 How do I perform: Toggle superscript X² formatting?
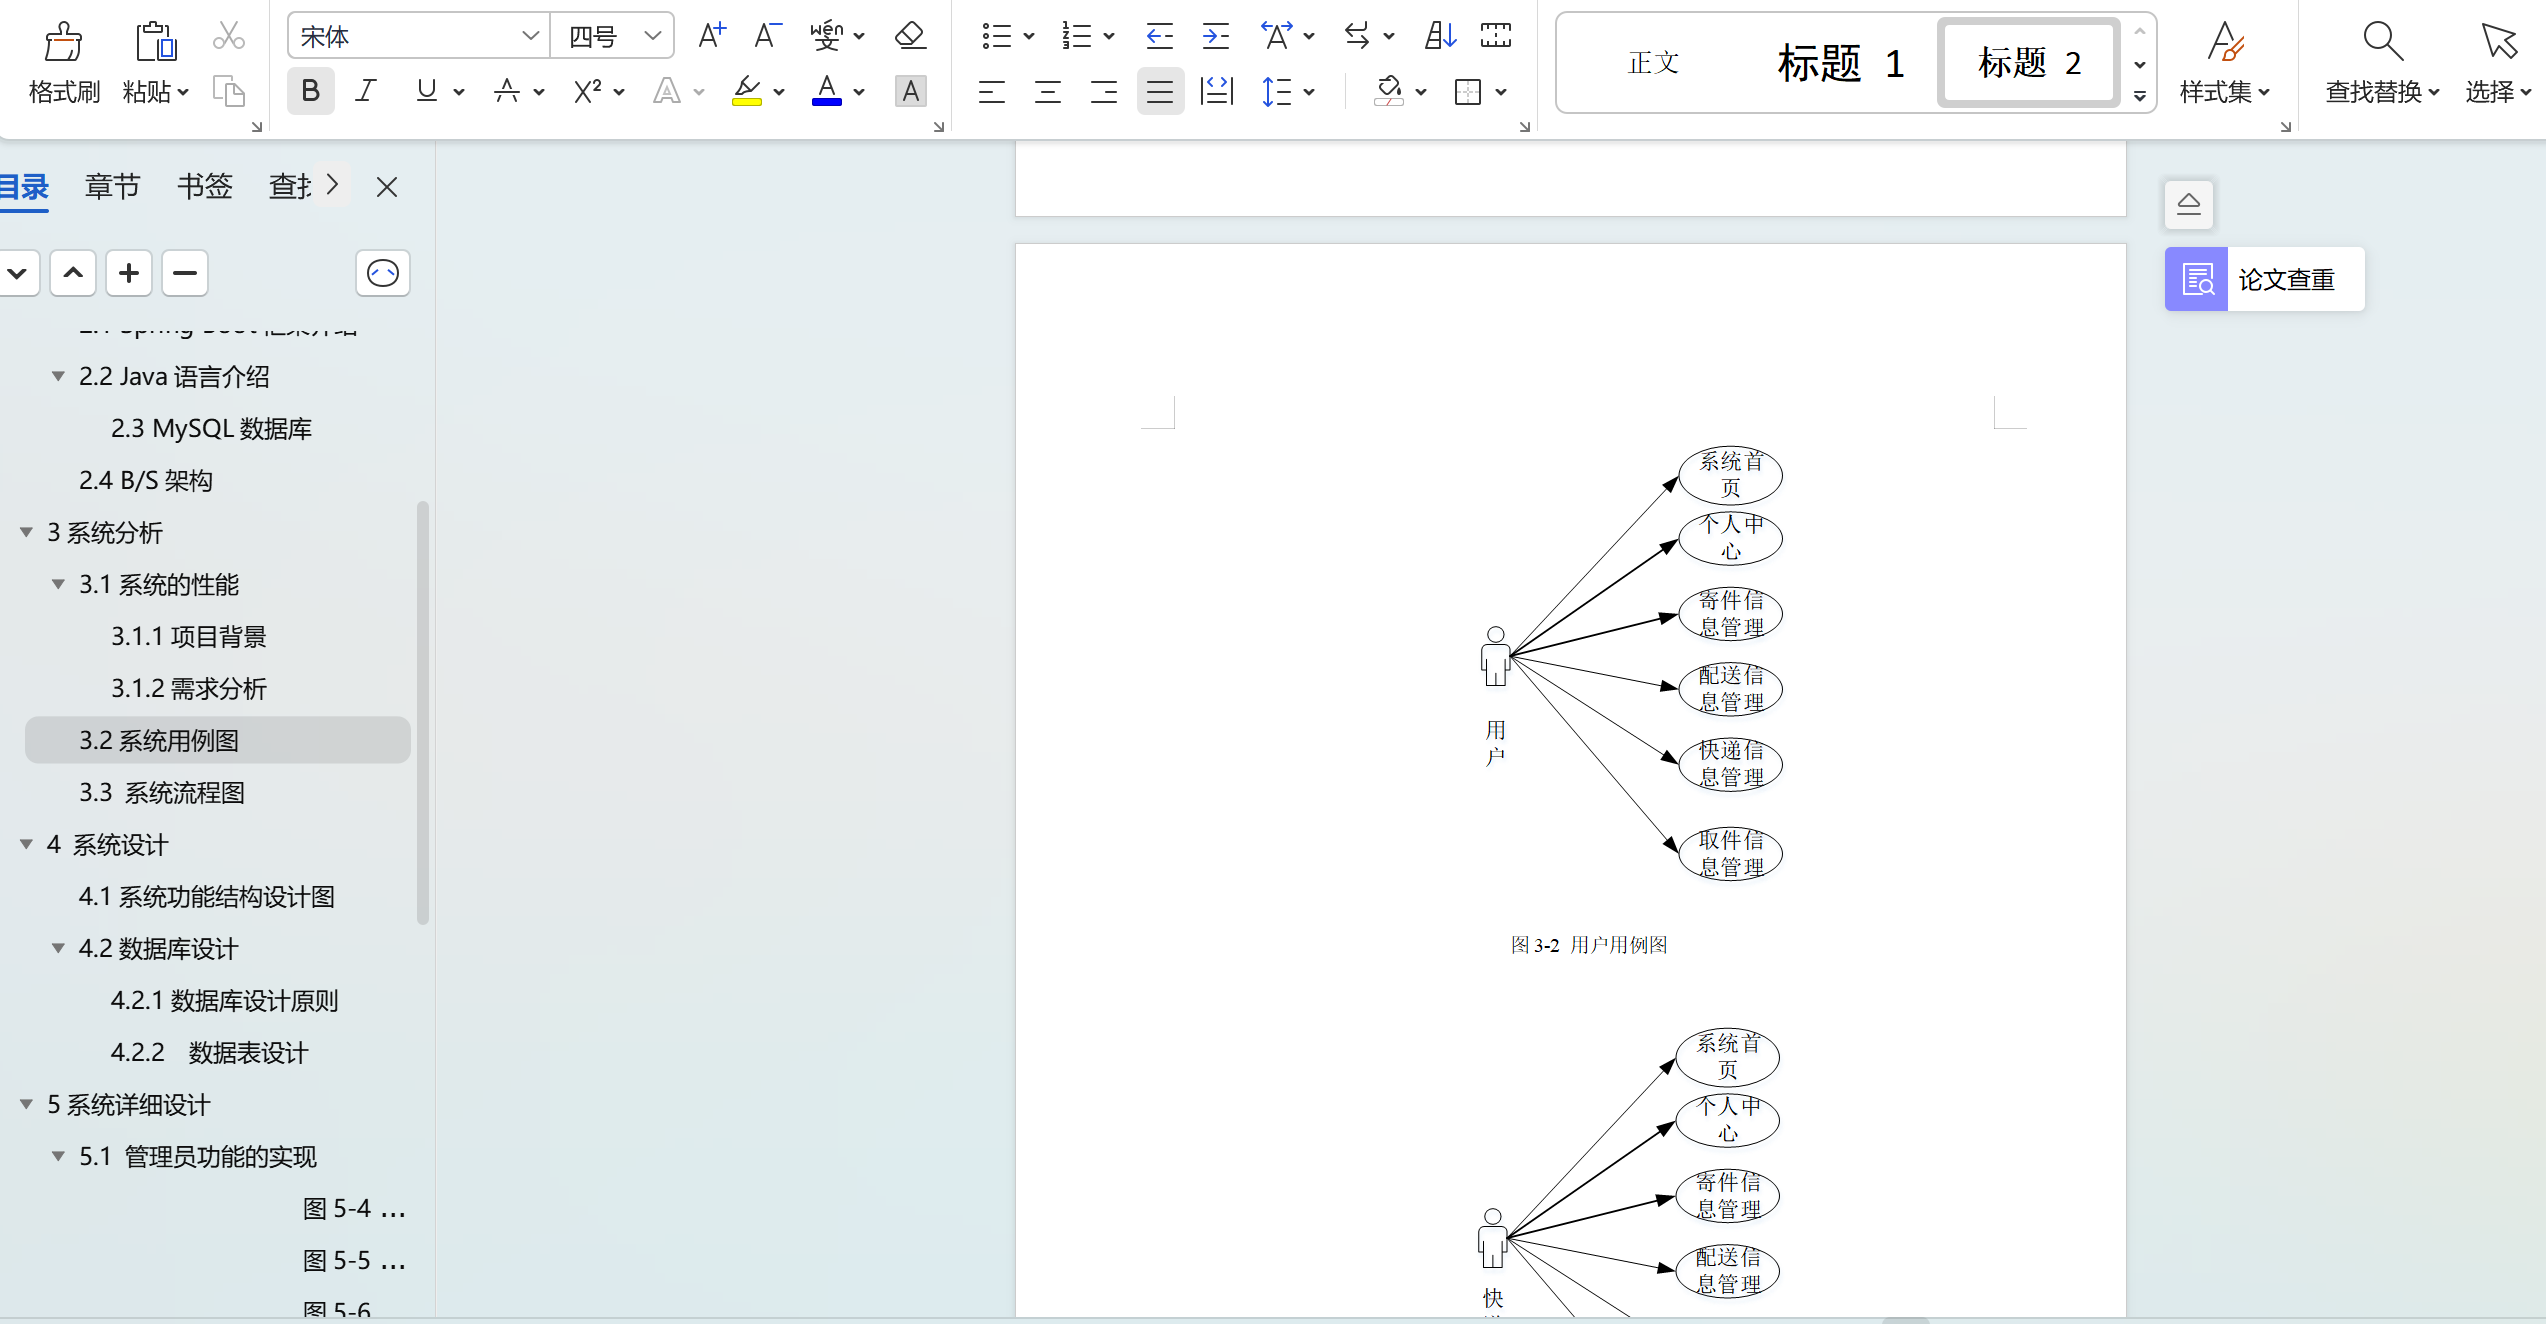[587, 92]
